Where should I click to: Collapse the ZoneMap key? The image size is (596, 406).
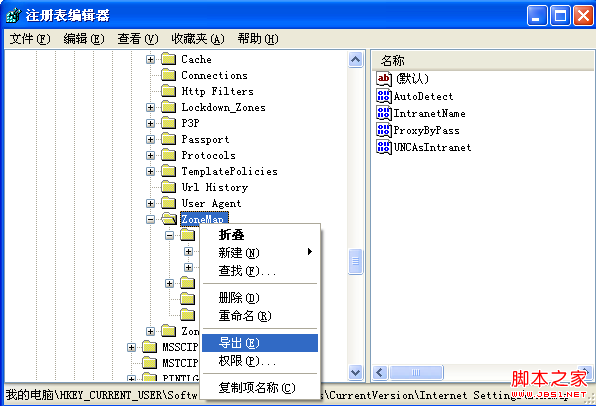(151, 219)
